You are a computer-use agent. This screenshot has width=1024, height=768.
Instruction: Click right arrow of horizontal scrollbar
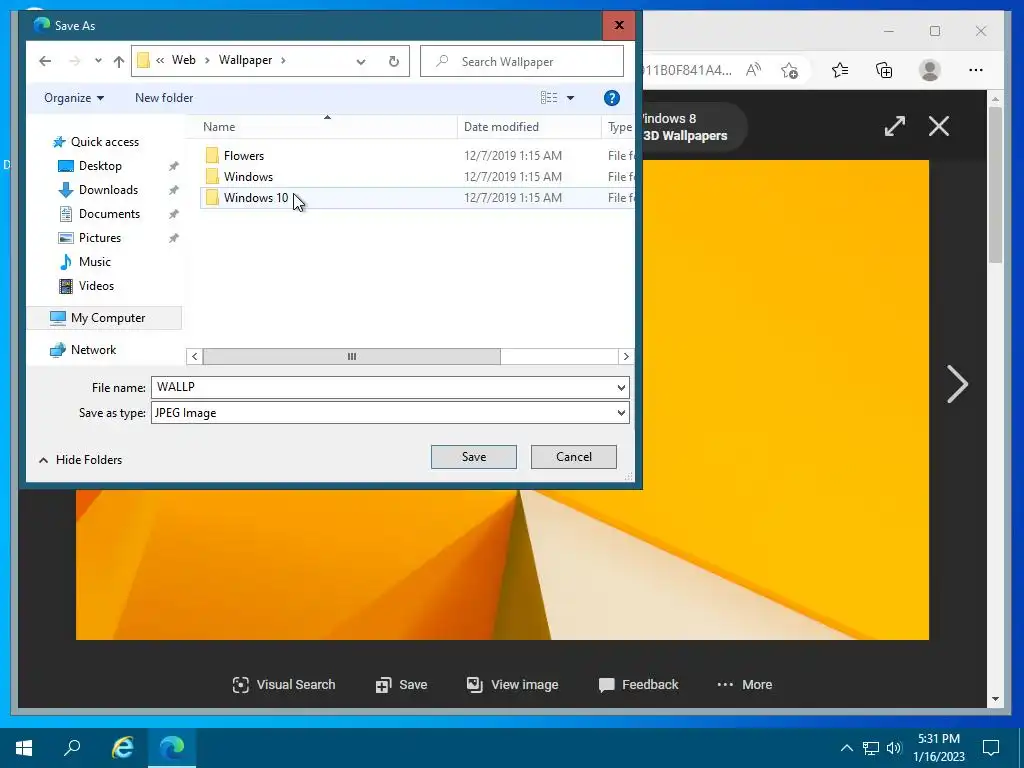pyautogui.click(x=626, y=357)
